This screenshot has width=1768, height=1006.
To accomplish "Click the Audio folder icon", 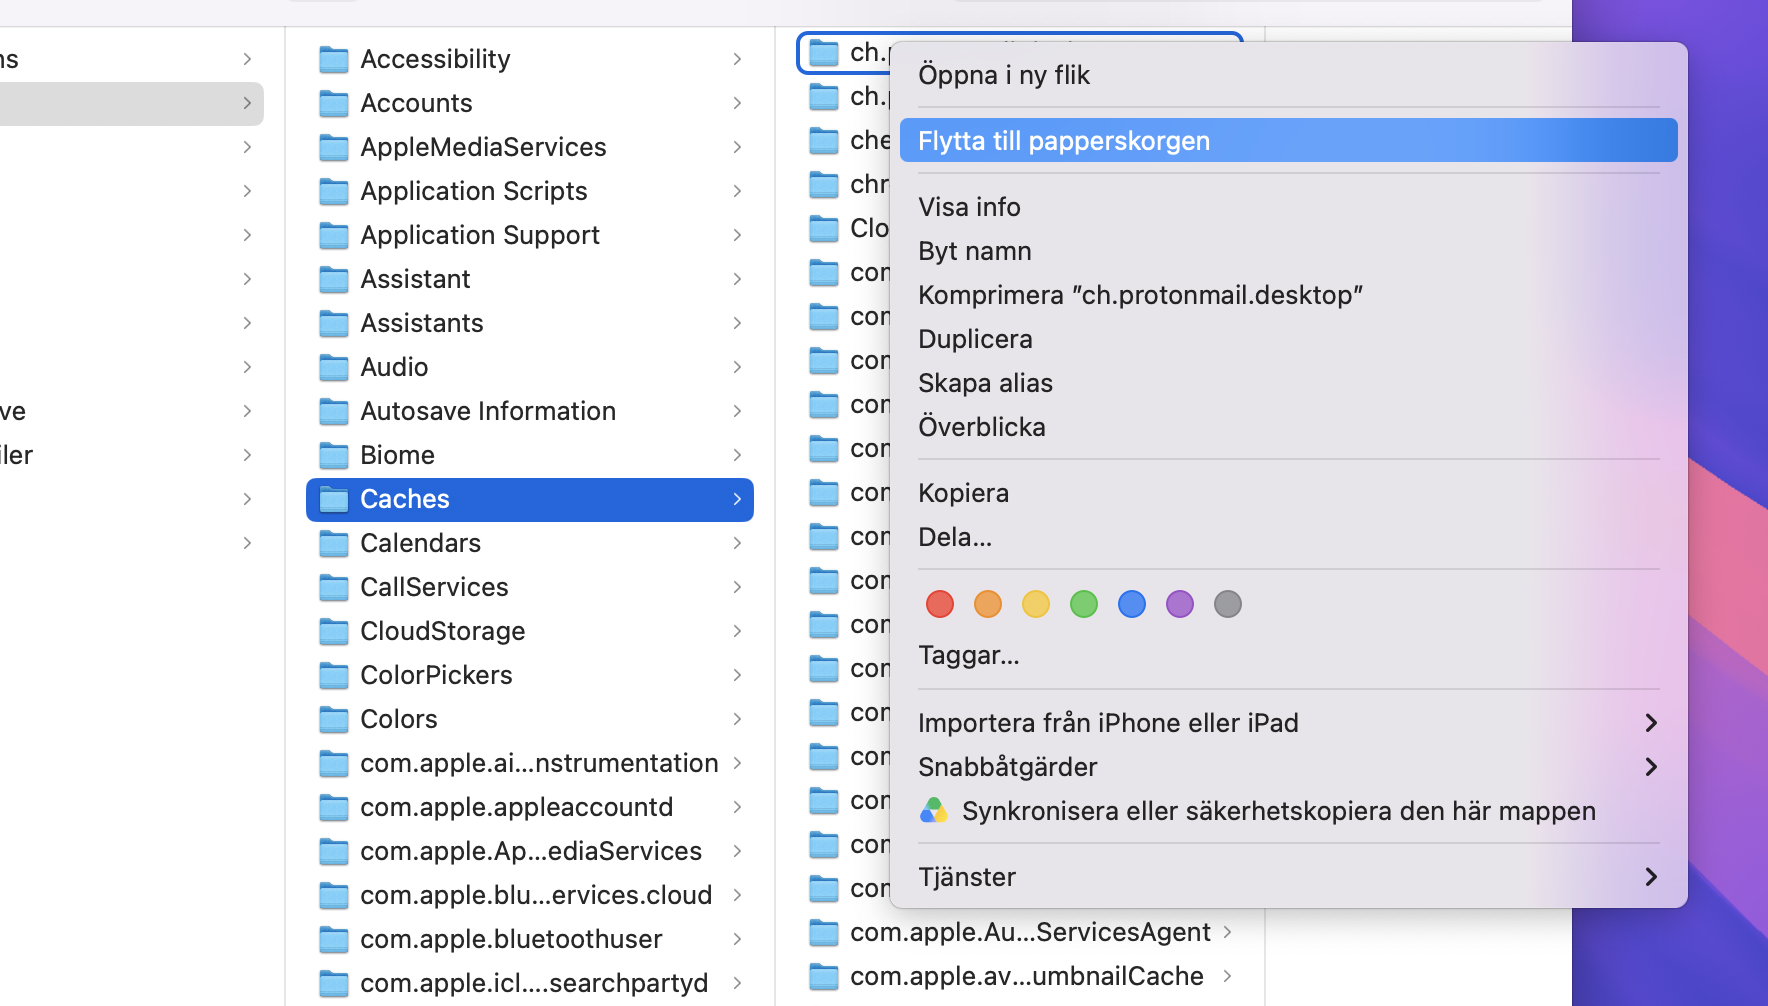I will pos(334,368).
